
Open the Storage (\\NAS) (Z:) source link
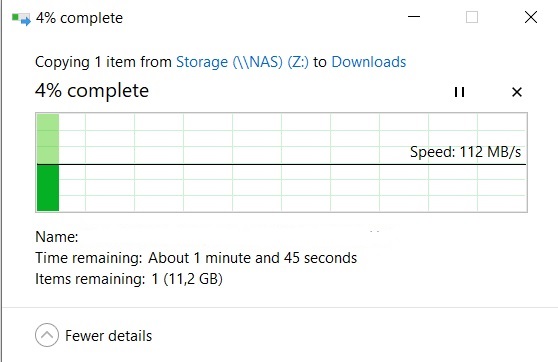pyautogui.click(x=242, y=62)
